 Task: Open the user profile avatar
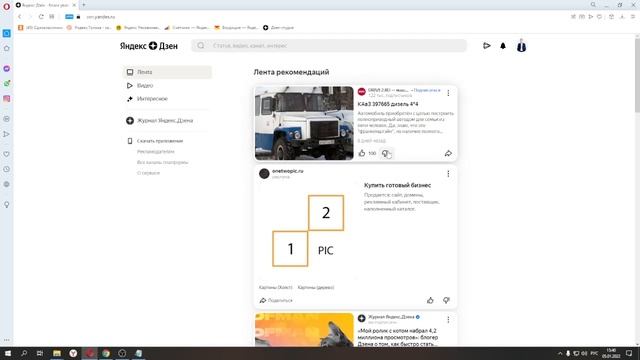click(521, 46)
